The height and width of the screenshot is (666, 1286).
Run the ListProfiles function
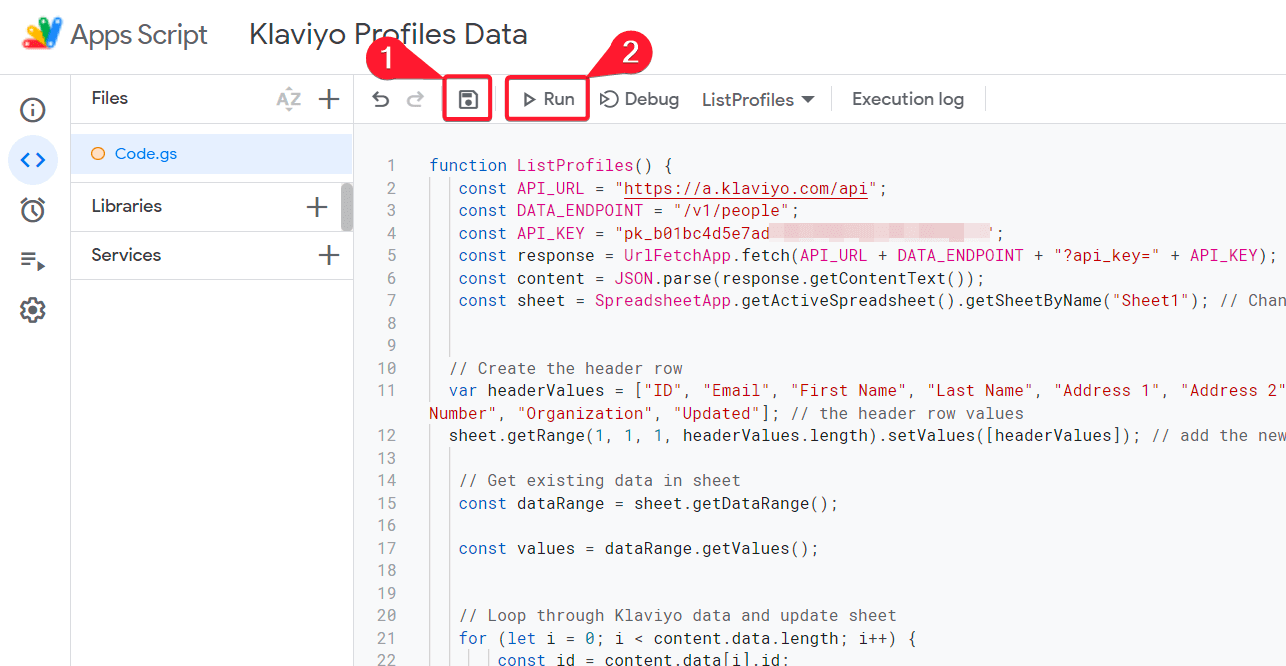point(548,99)
